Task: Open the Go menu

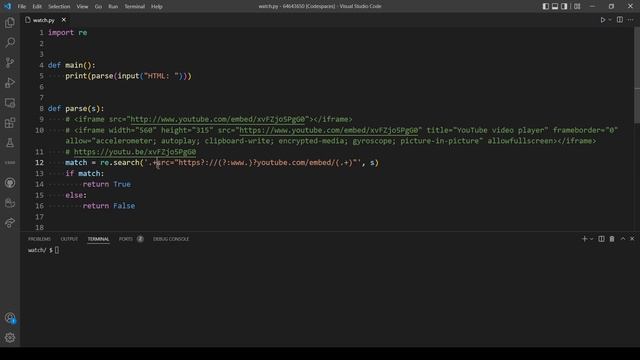Action: [98, 7]
